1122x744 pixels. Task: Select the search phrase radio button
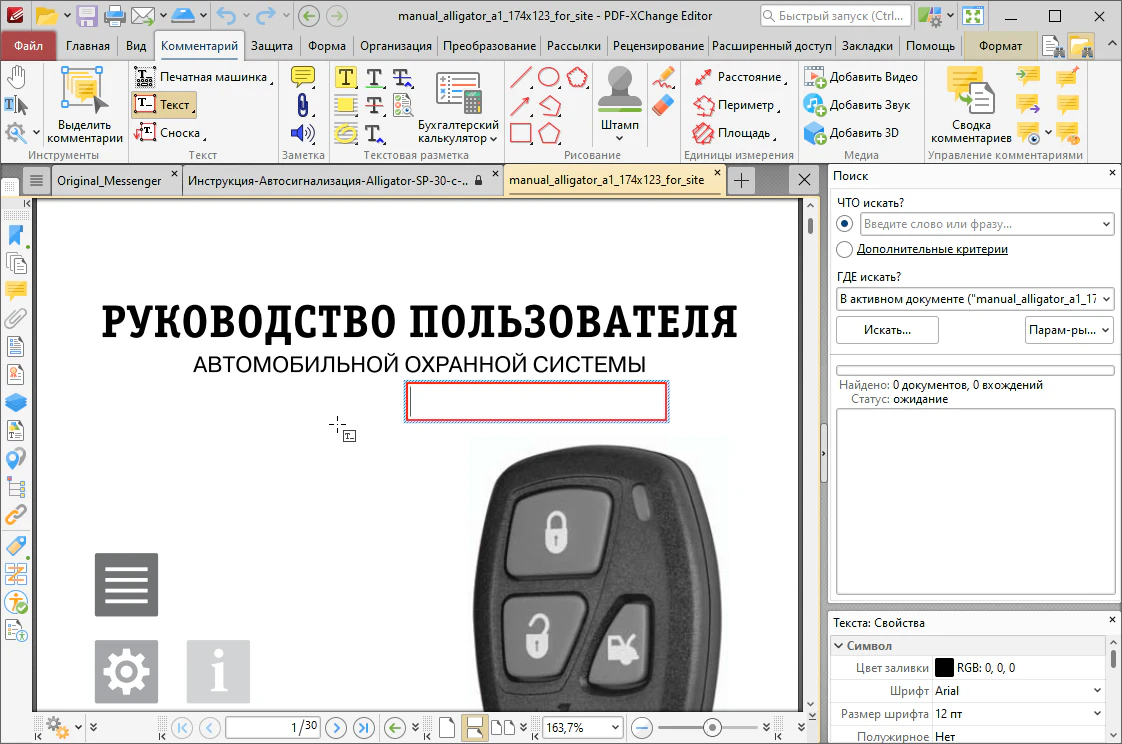[846, 224]
